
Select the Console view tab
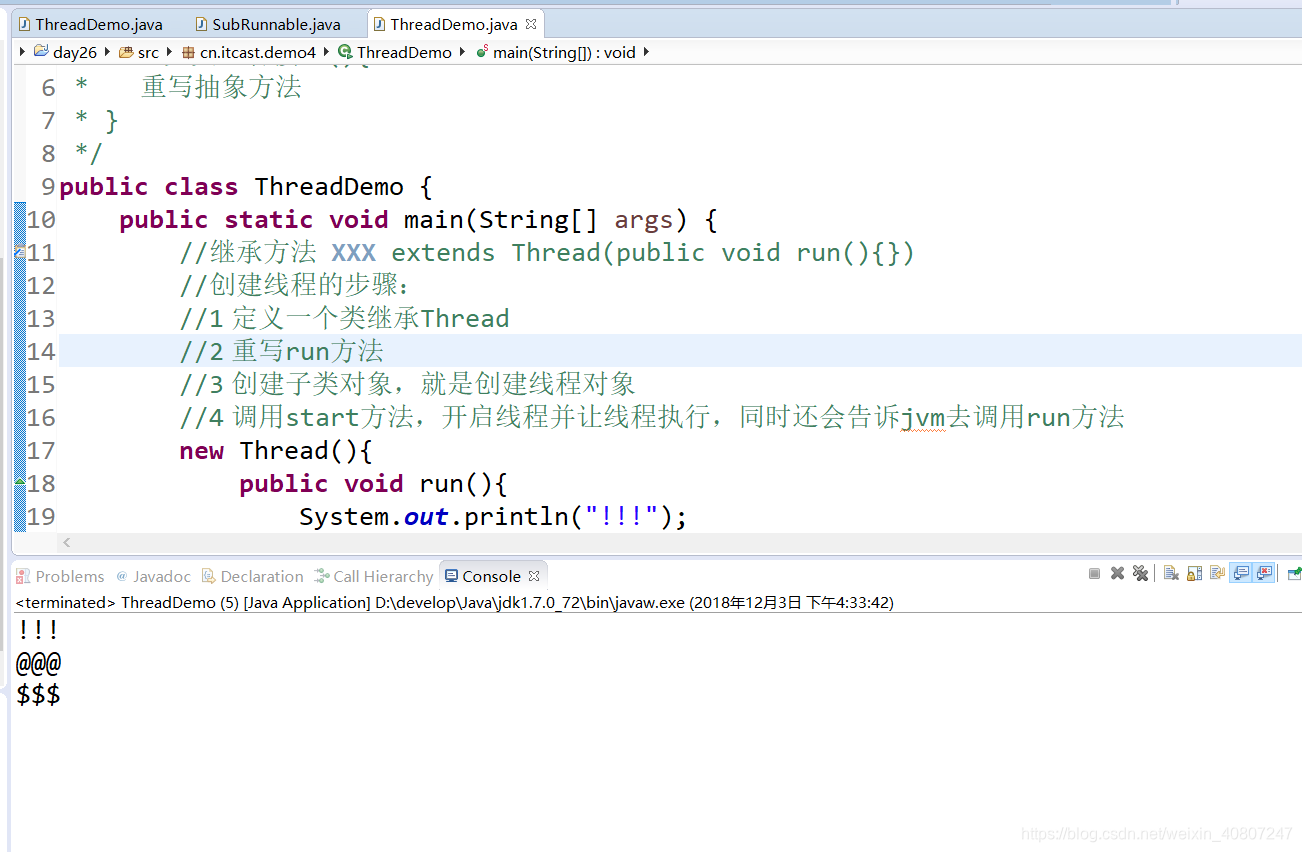pyautogui.click(x=492, y=576)
